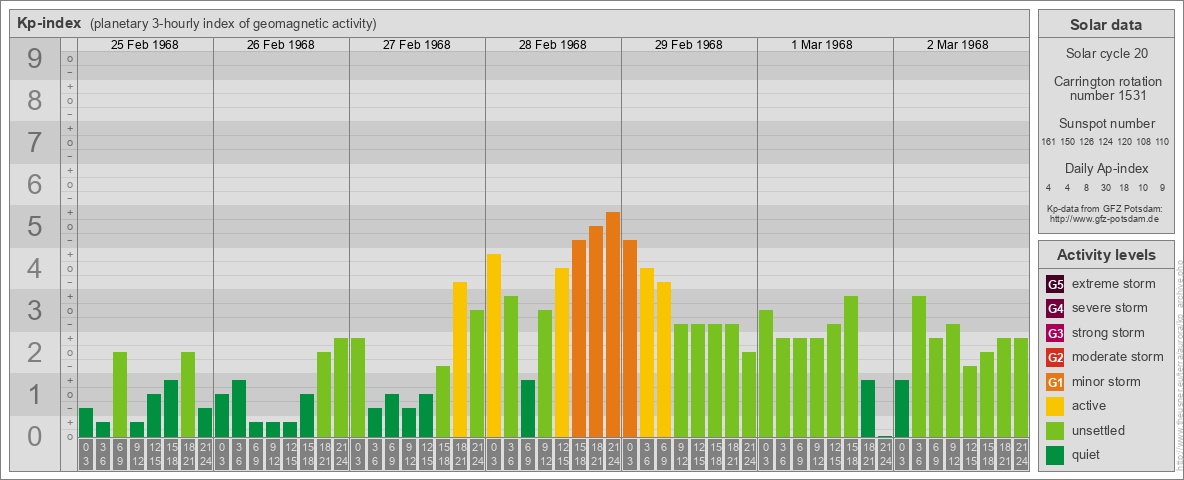Click the 25 Feb 1968 date header
The height and width of the screenshot is (480, 1184).
pyautogui.click(x=145, y=45)
